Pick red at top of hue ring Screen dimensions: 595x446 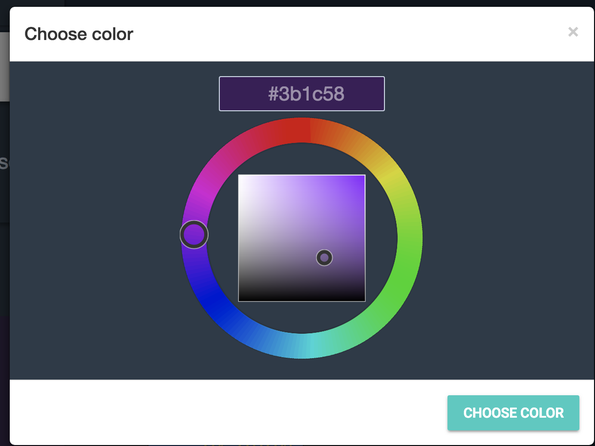coord(302,130)
